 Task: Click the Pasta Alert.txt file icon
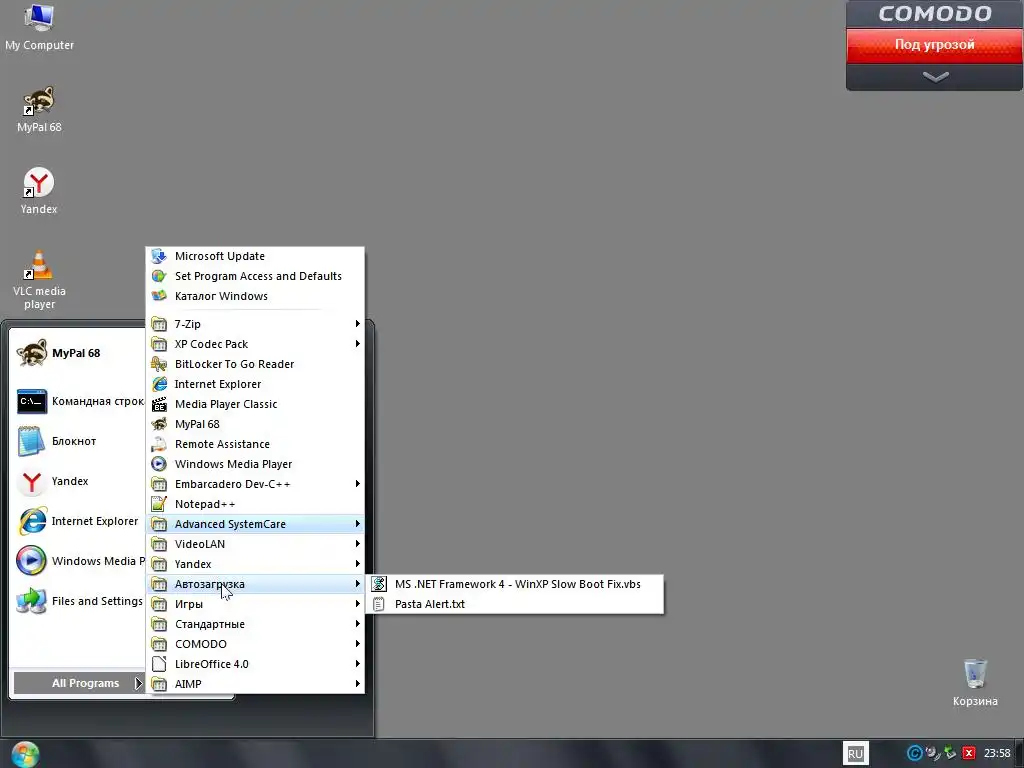379,604
